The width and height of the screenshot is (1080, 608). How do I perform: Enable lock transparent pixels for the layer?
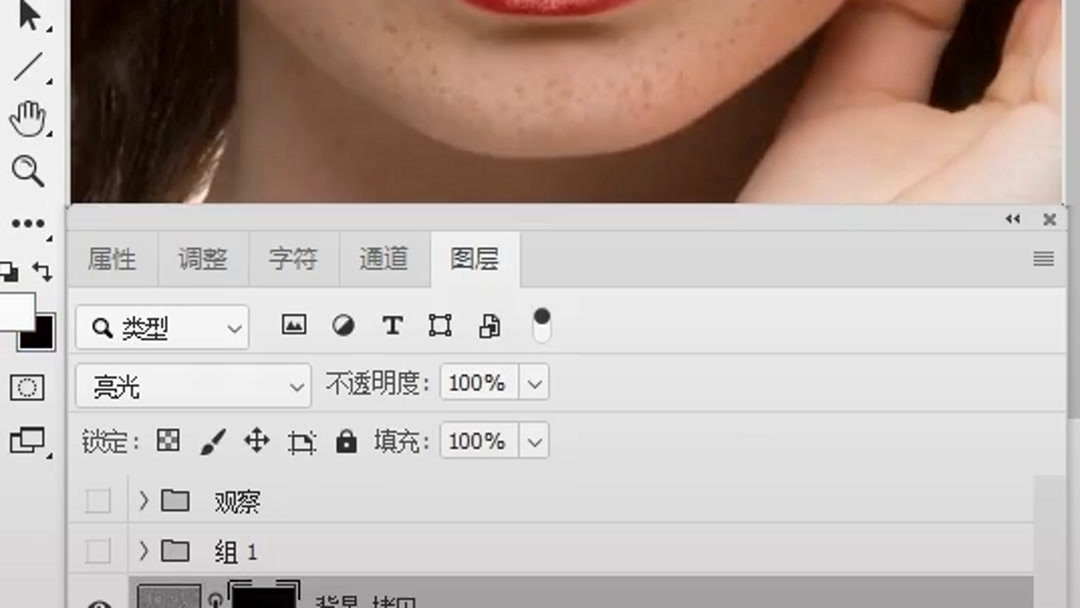point(168,440)
